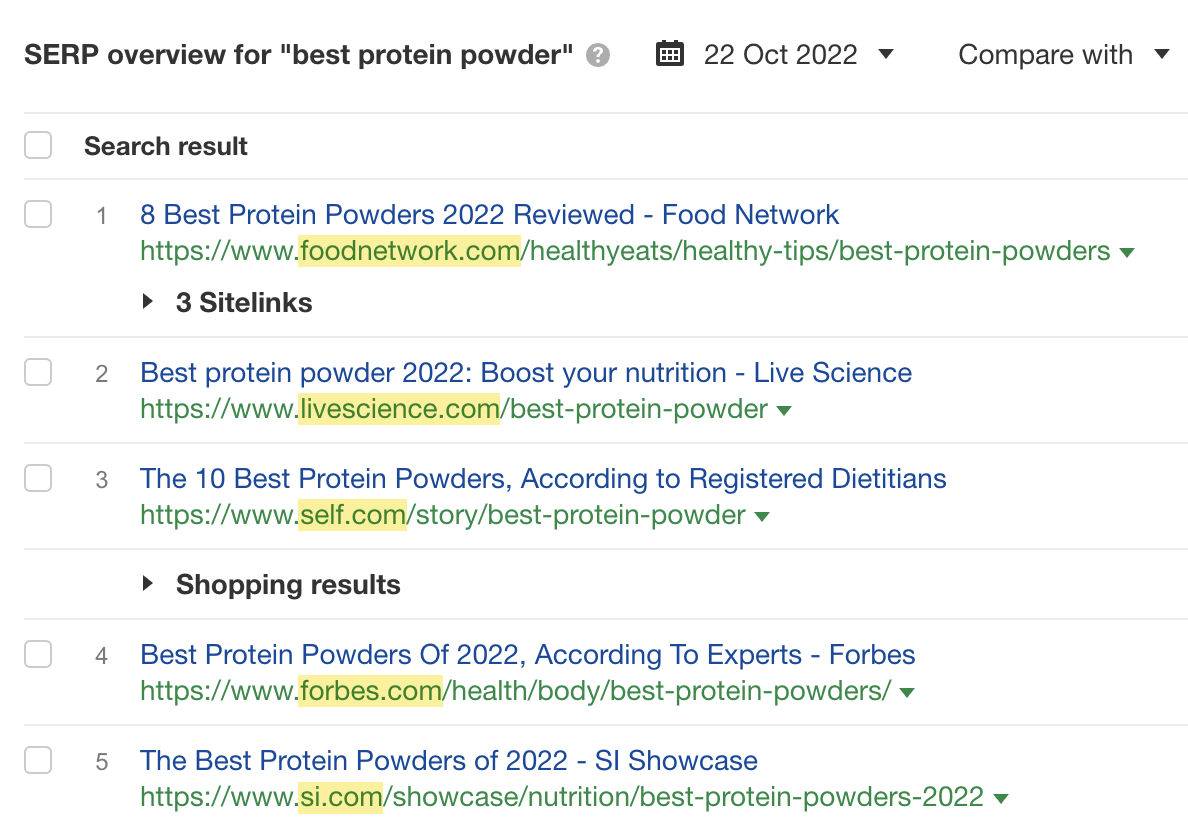Open the URL options arrow for self.com result
1188x830 pixels.
coord(761,515)
